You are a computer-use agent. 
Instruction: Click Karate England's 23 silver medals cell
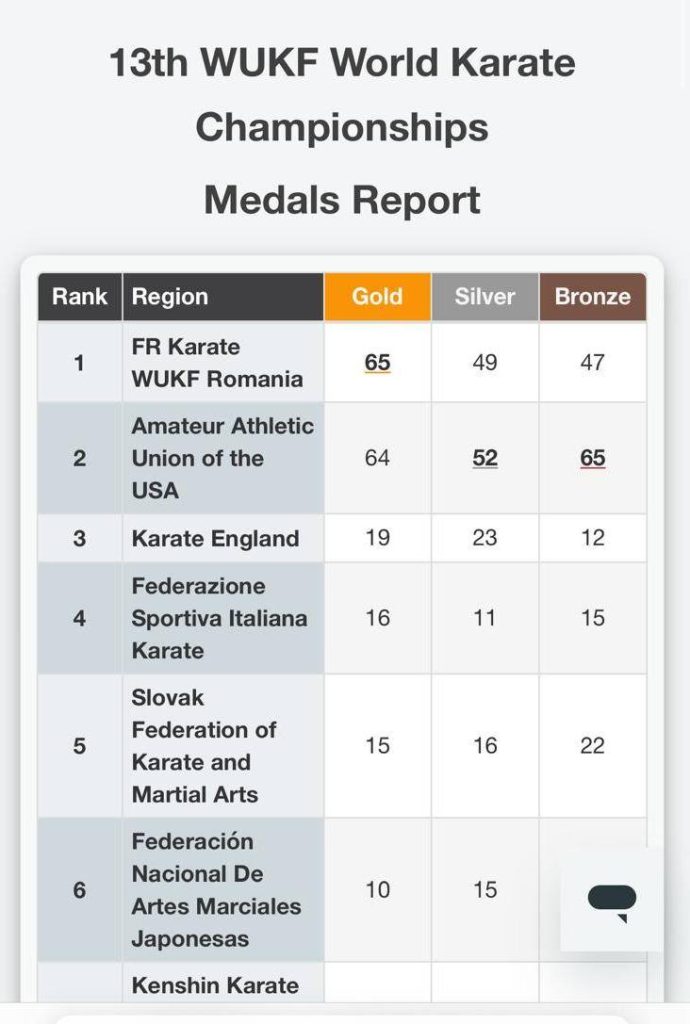point(485,539)
